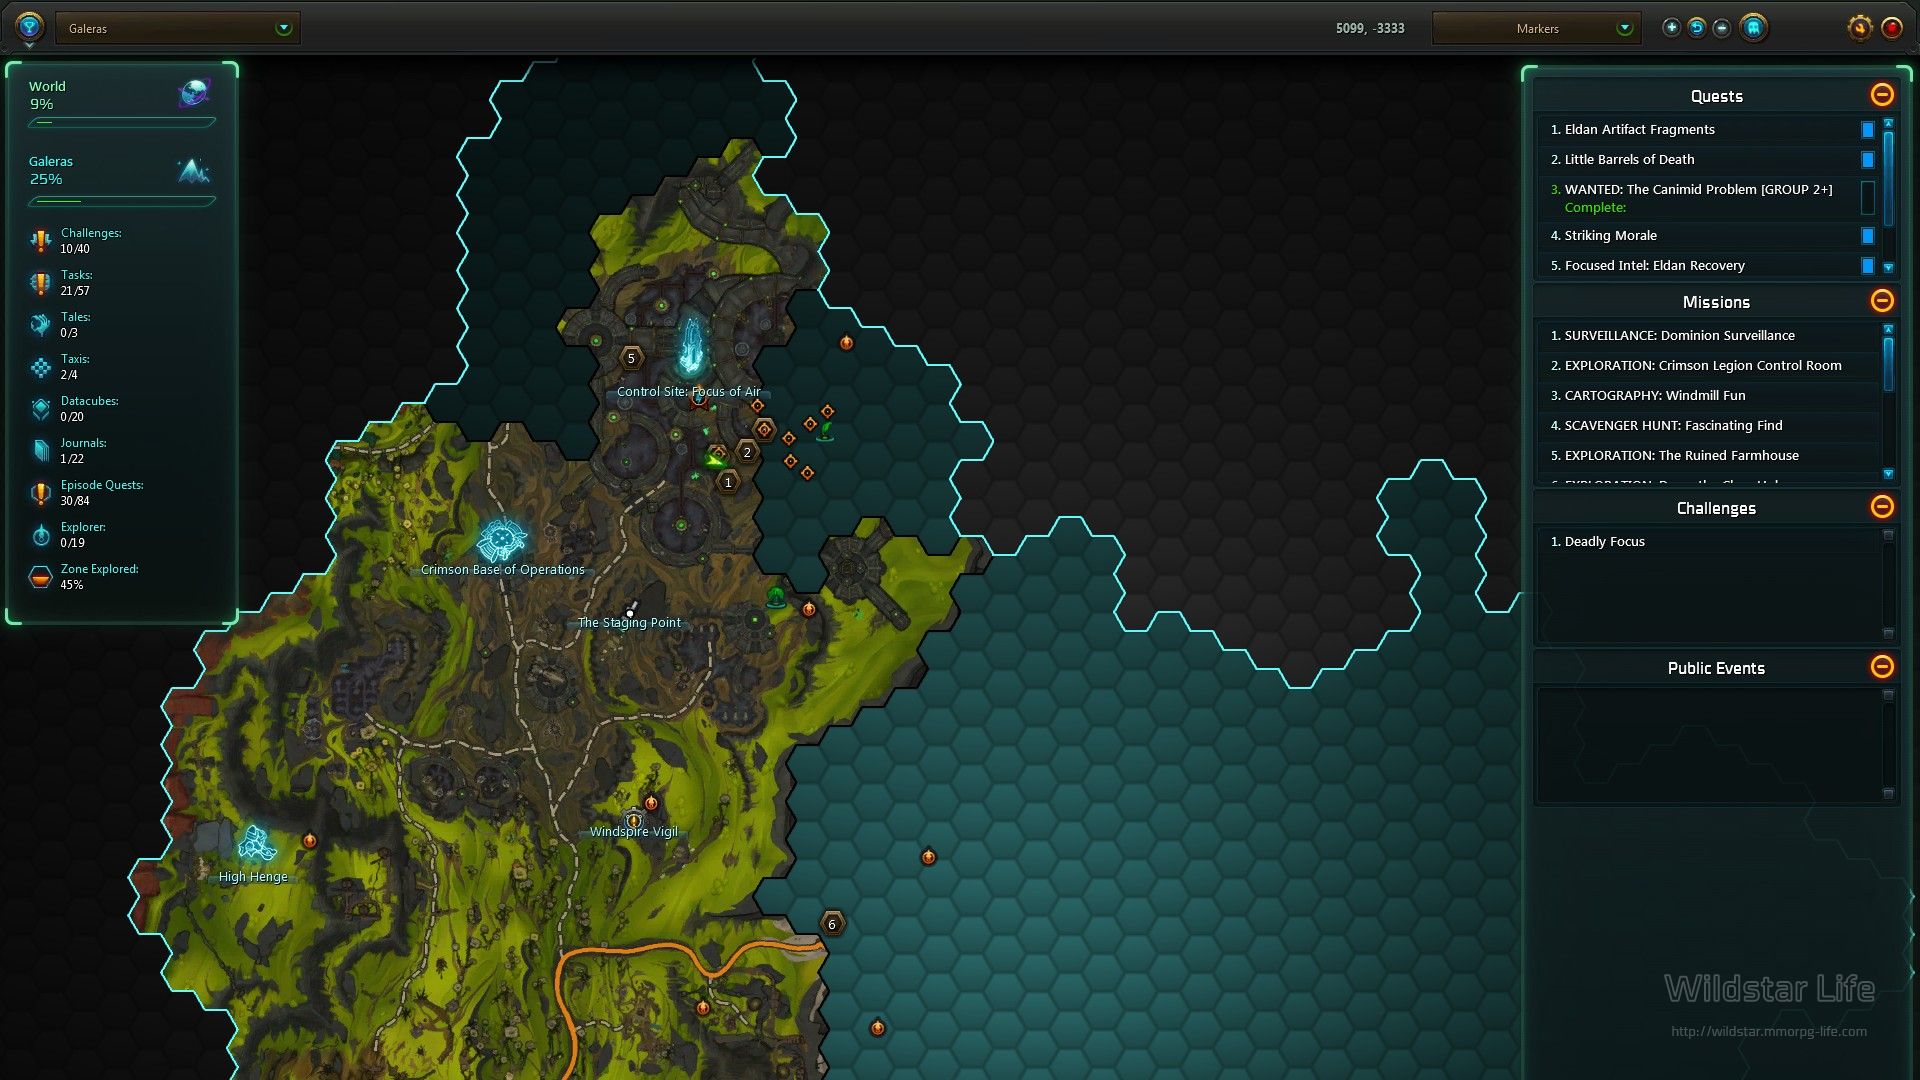Open map settings wrench gear icon
The width and height of the screenshot is (1920, 1080).
[1859, 28]
